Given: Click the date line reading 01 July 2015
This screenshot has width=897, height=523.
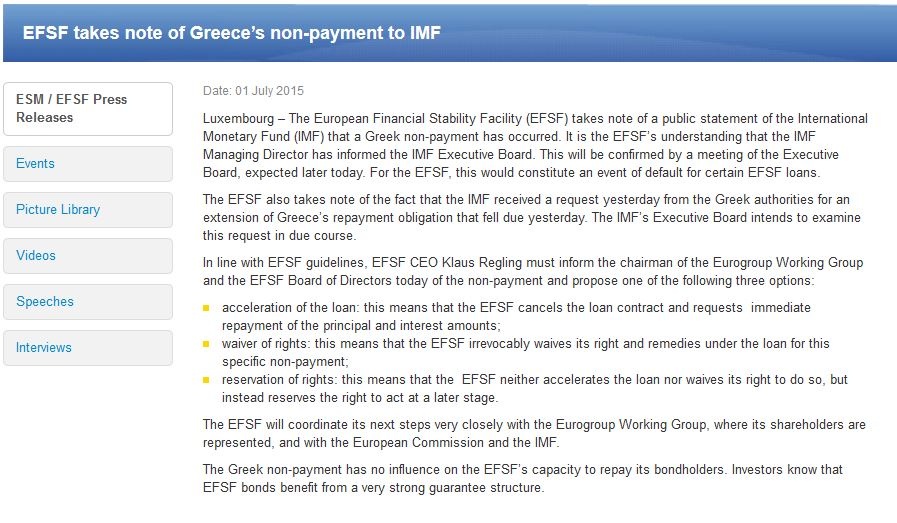Looking at the screenshot, I should coord(253,91).
